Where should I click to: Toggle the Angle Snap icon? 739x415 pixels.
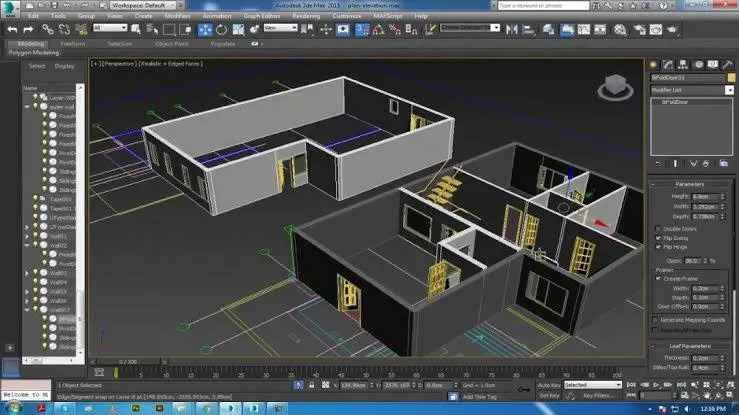pyautogui.click(x=378, y=30)
